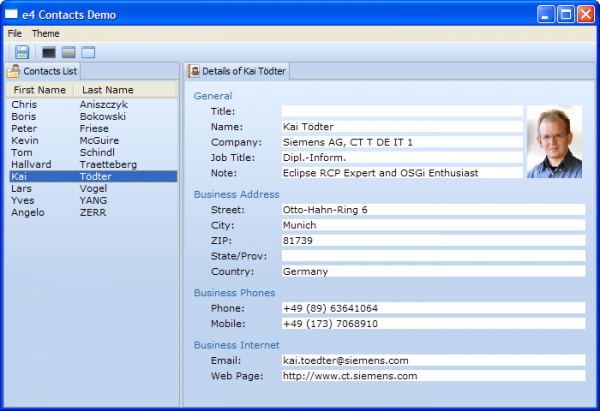Click the contact photo of Kai Tödter
The height and width of the screenshot is (411, 600).
pos(554,142)
